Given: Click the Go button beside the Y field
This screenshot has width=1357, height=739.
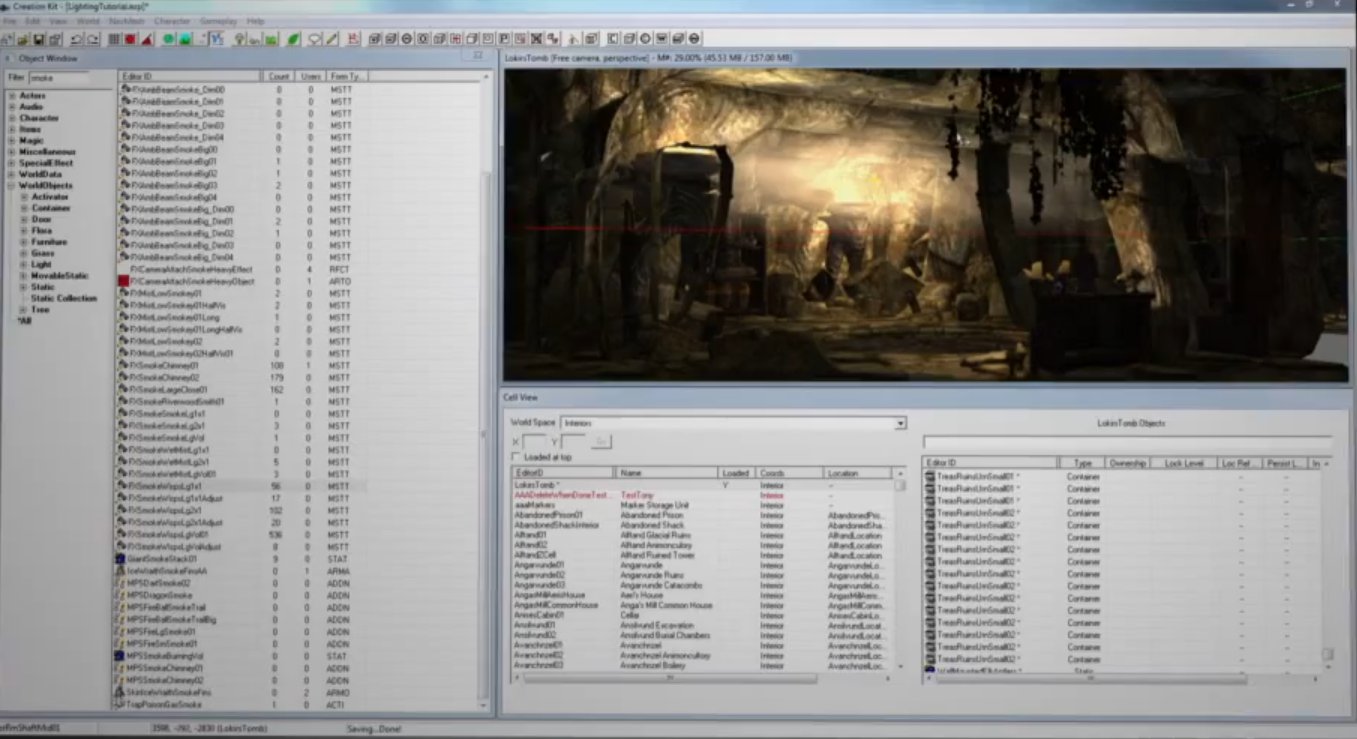Looking at the screenshot, I should click(601, 441).
